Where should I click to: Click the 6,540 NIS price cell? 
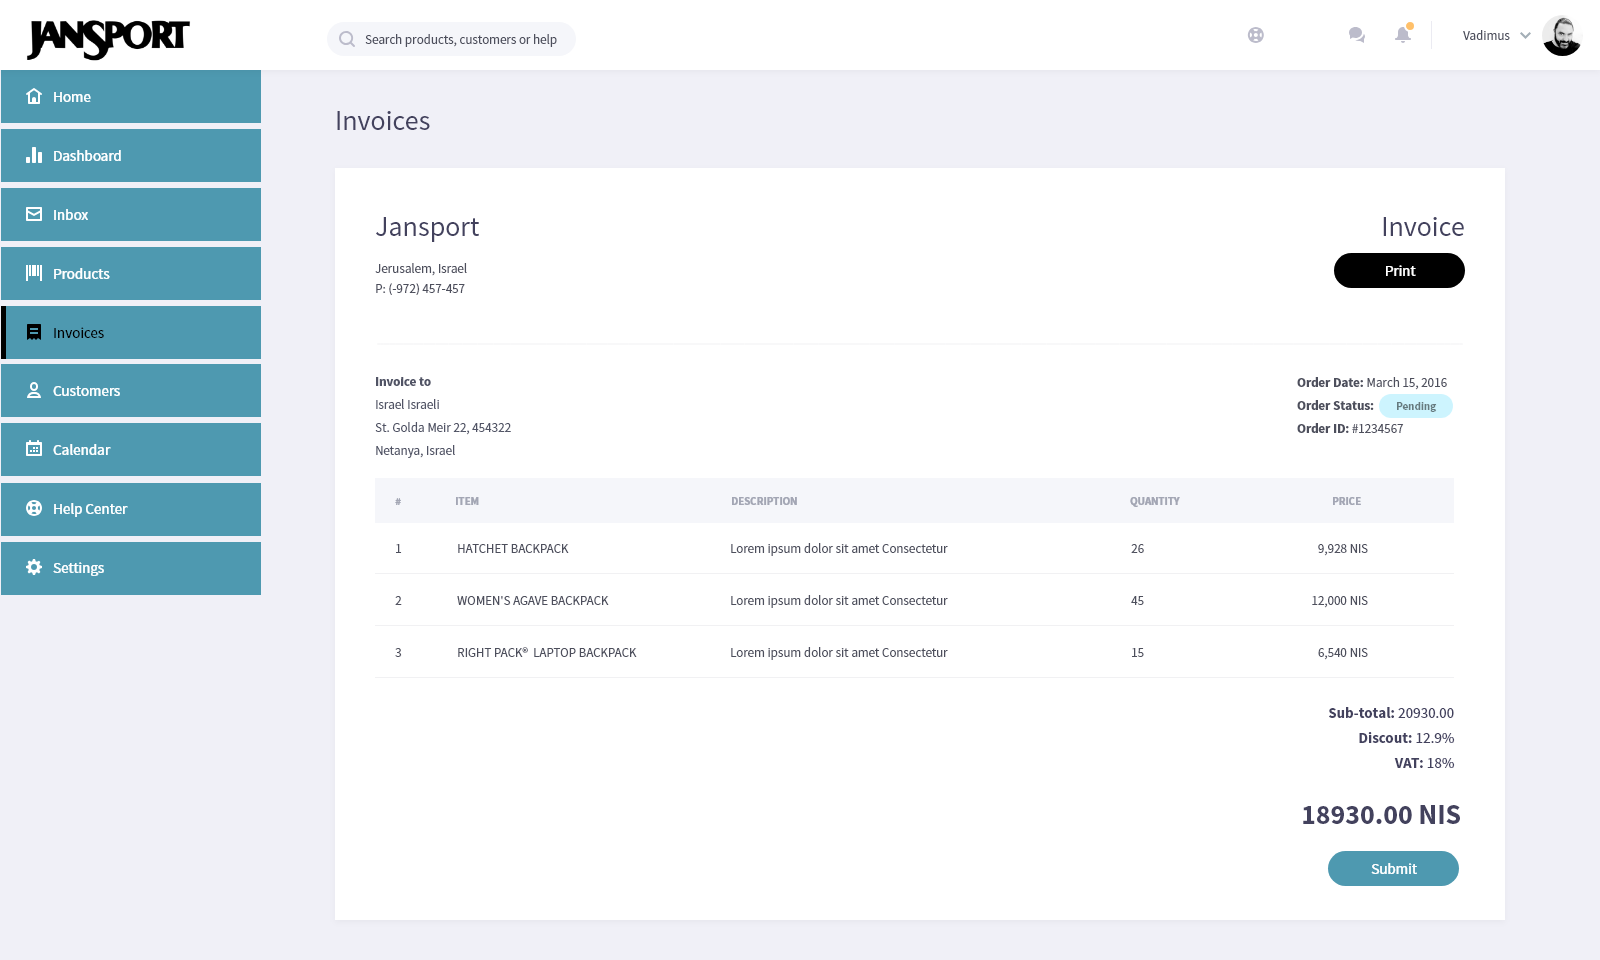click(x=1343, y=652)
